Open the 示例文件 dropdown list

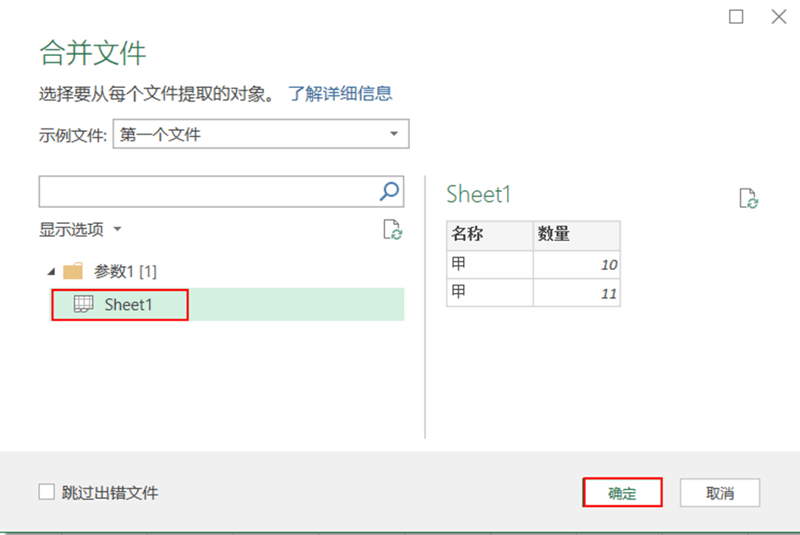pos(261,134)
